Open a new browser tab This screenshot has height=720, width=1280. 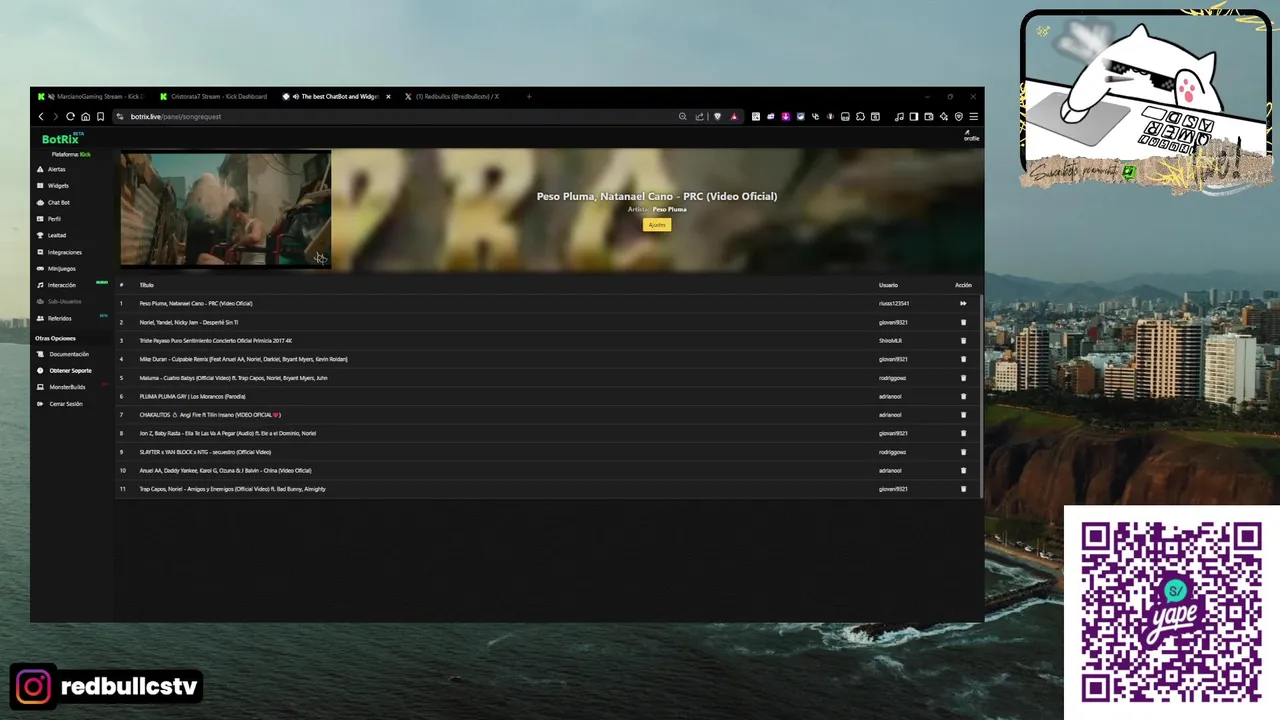(529, 97)
